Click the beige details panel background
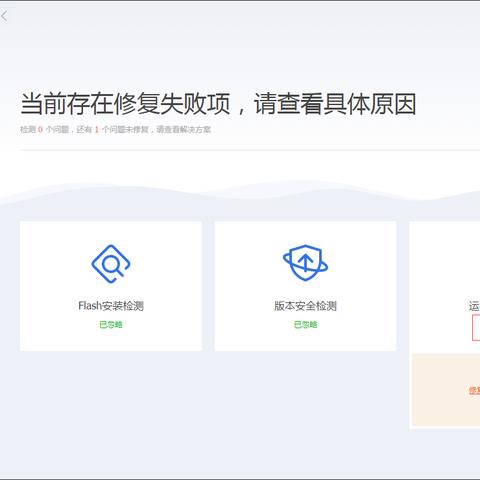The height and width of the screenshot is (480, 480). coord(446,390)
